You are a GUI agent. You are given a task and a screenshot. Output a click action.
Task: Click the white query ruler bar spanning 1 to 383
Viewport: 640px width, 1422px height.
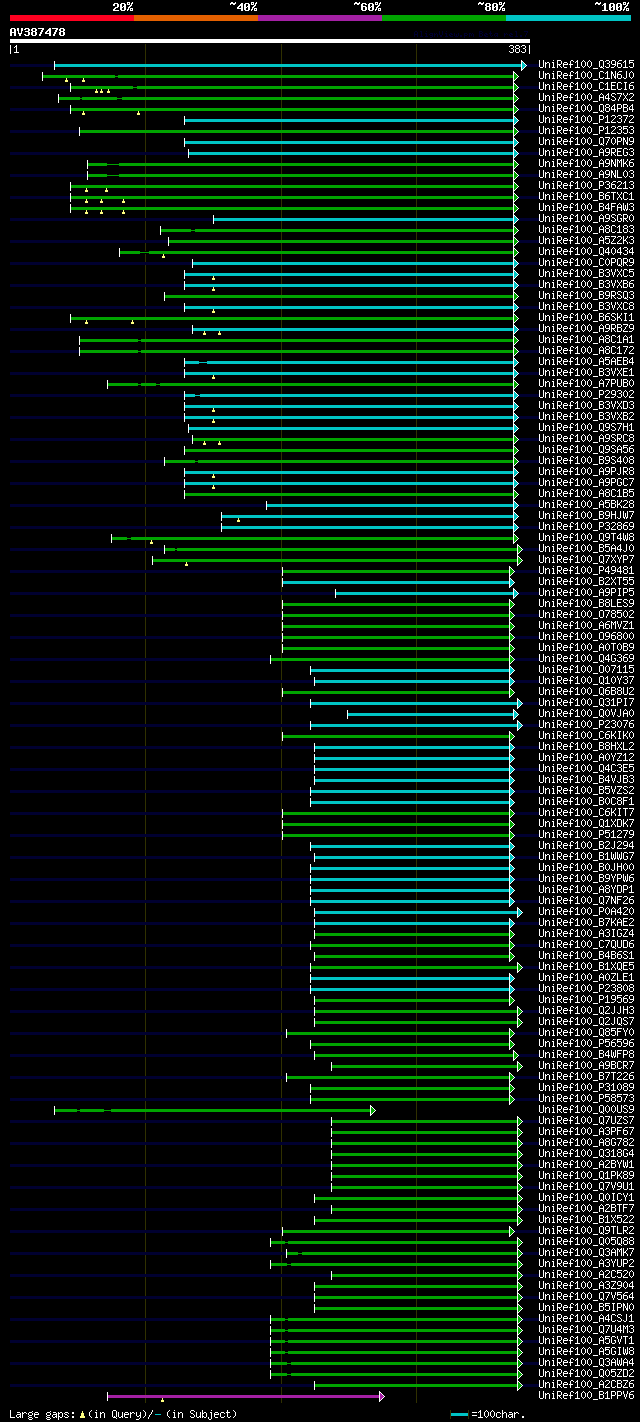[x=269, y=41]
